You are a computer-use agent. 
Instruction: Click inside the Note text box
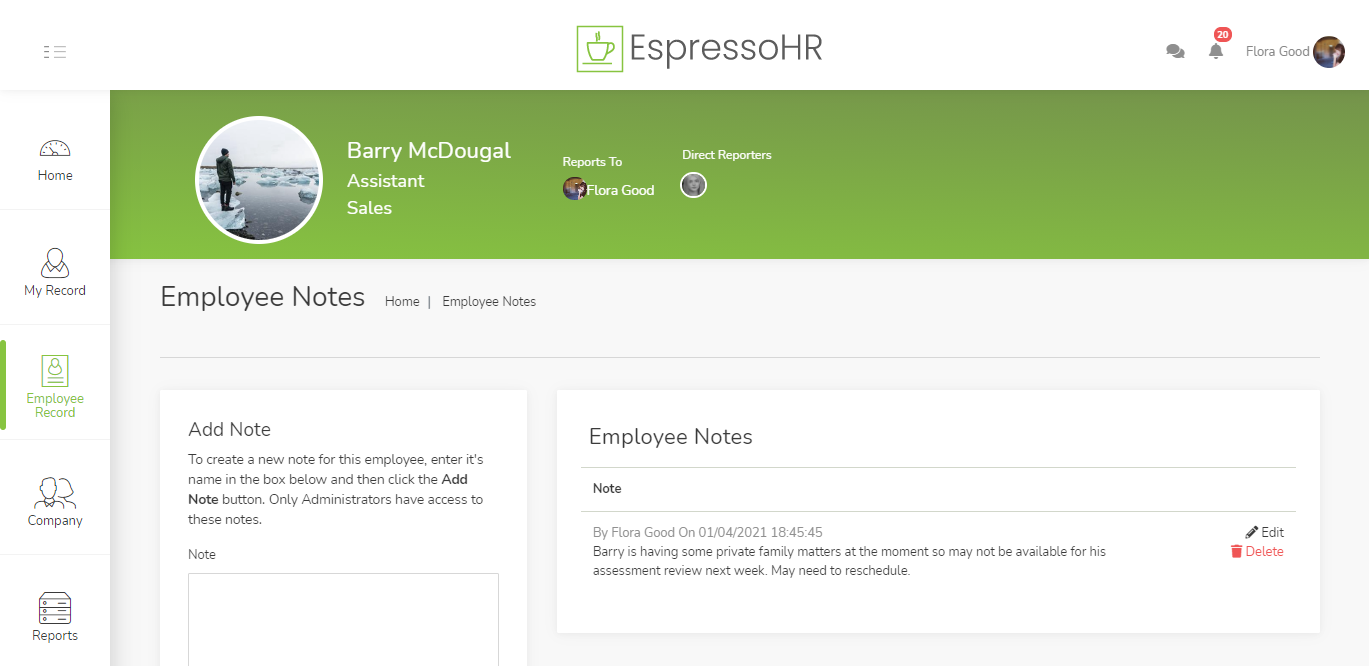pos(343,620)
